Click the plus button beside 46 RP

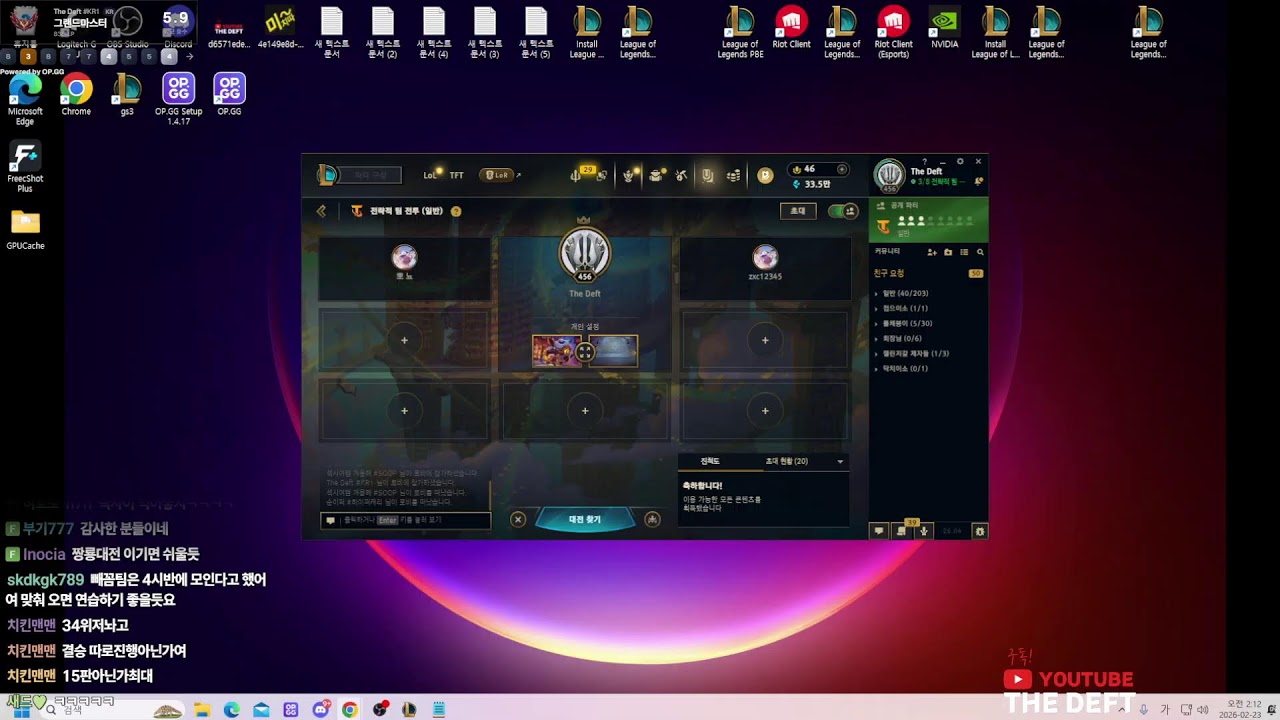(x=842, y=169)
